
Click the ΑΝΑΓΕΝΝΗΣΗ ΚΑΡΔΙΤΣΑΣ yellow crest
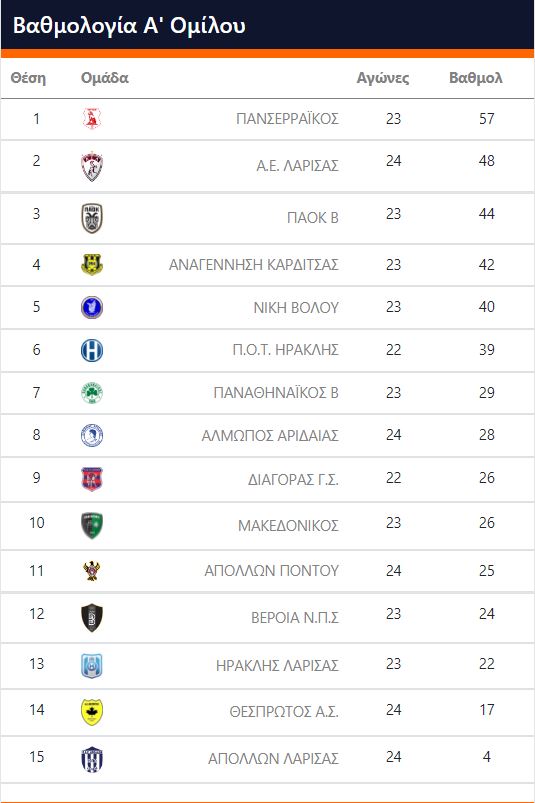click(x=92, y=265)
